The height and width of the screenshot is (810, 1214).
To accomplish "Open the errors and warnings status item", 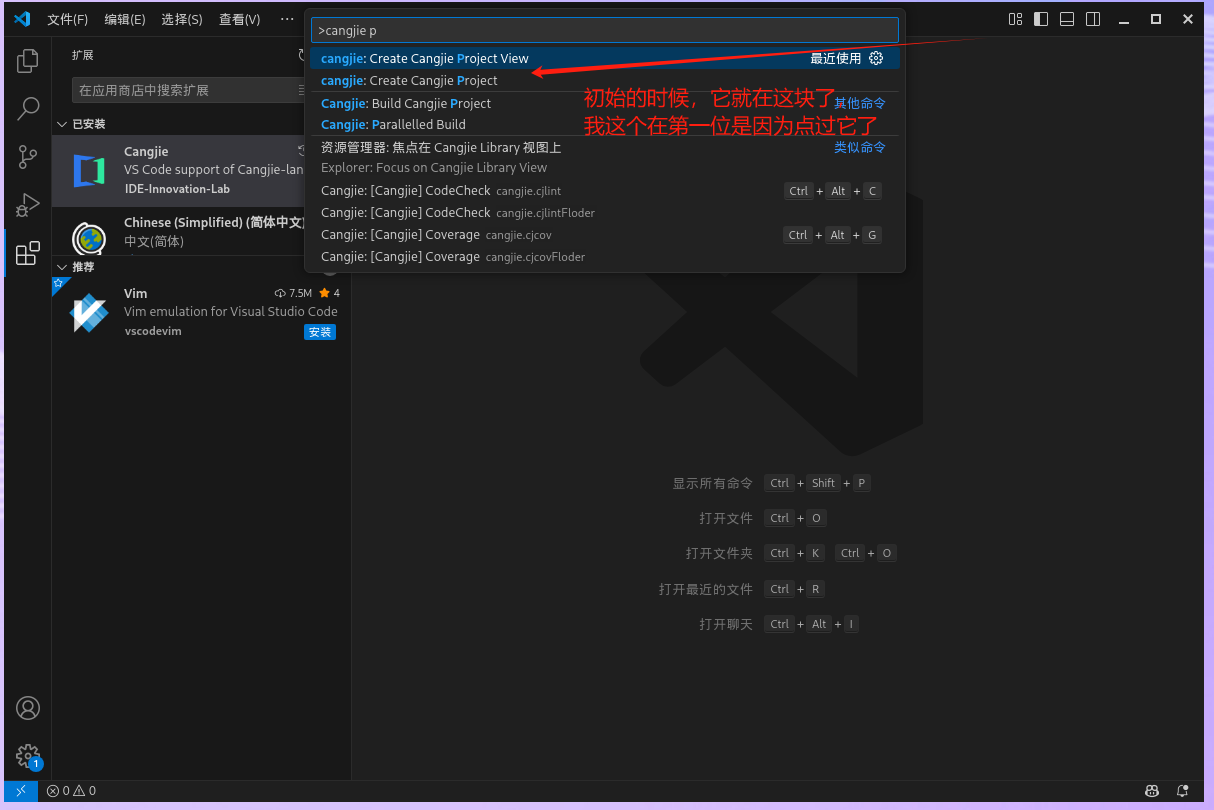I will (x=71, y=790).
